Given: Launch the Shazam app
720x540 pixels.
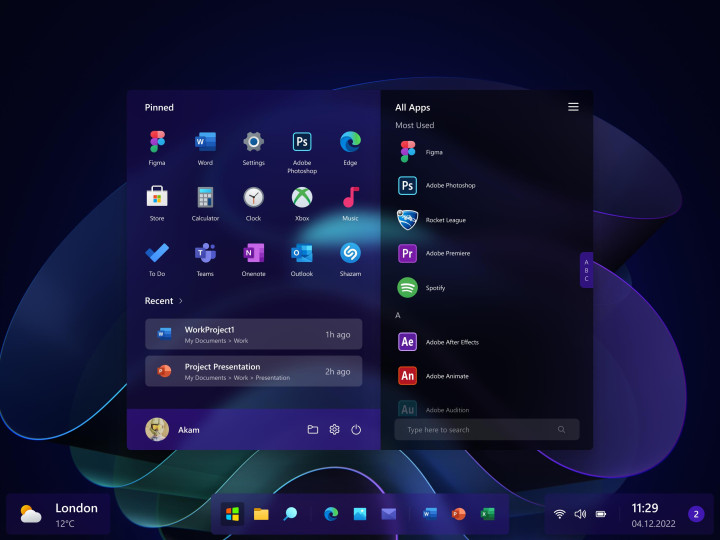Looking at the screenshot, I should (x=350, y=253).
